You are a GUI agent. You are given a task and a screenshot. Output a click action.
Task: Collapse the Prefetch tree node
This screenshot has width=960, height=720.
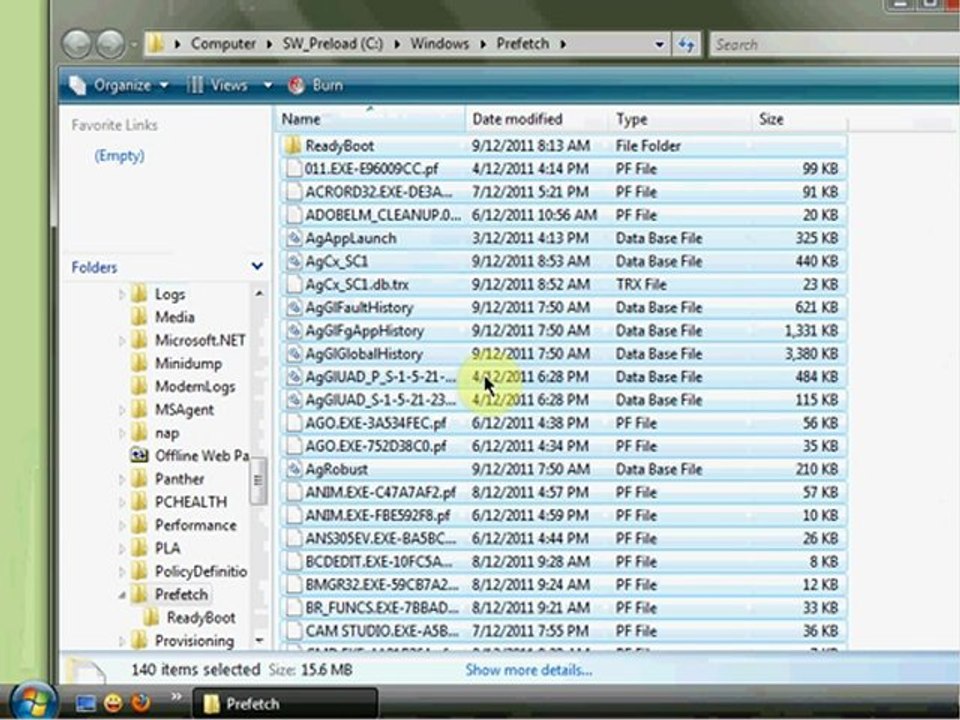(121, 594)
